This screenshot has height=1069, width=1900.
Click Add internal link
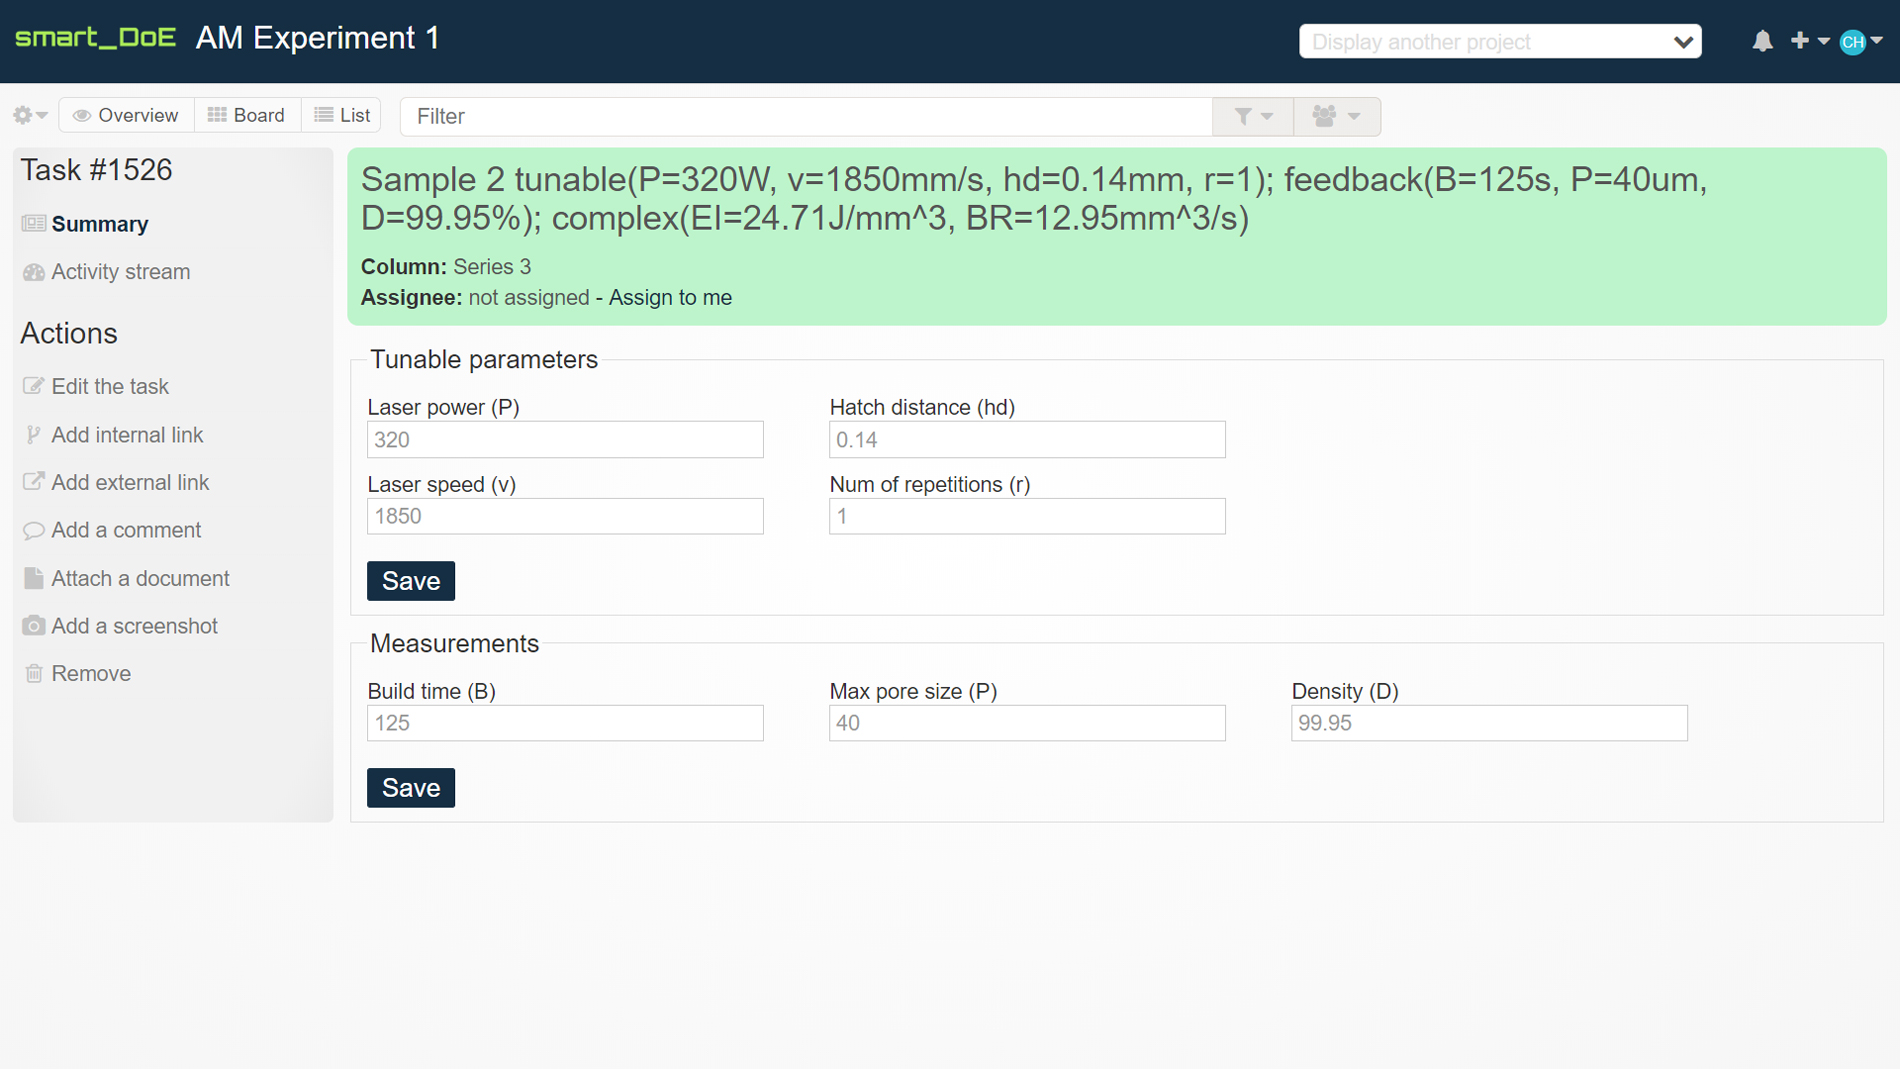(x=127, y=435)
